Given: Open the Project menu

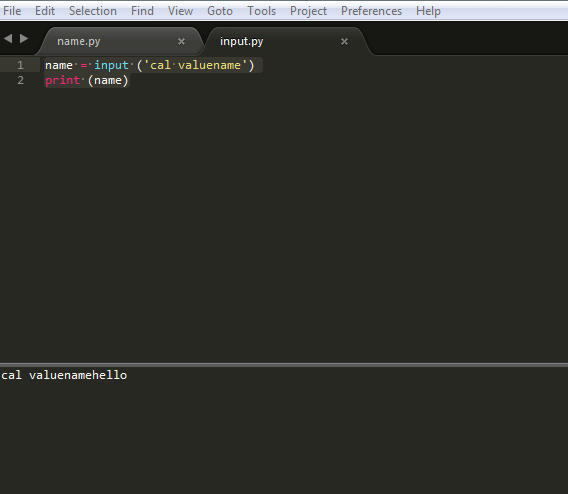Looking at the screenshot, I should [308, 11].
